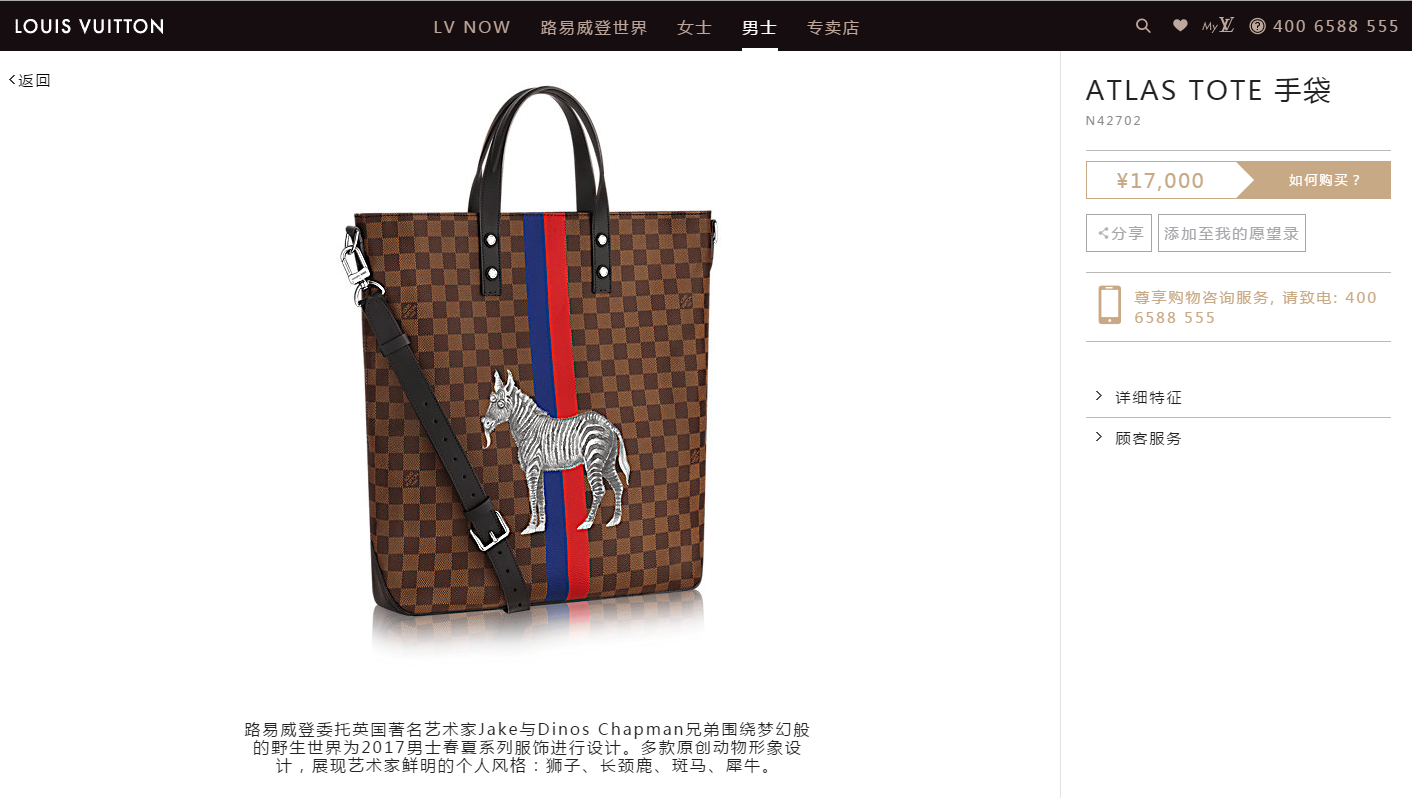Click the back arrow next to 返回
Image resolution: width=1412 pixels, height=798 pixels.
click(x=12, y=80)
